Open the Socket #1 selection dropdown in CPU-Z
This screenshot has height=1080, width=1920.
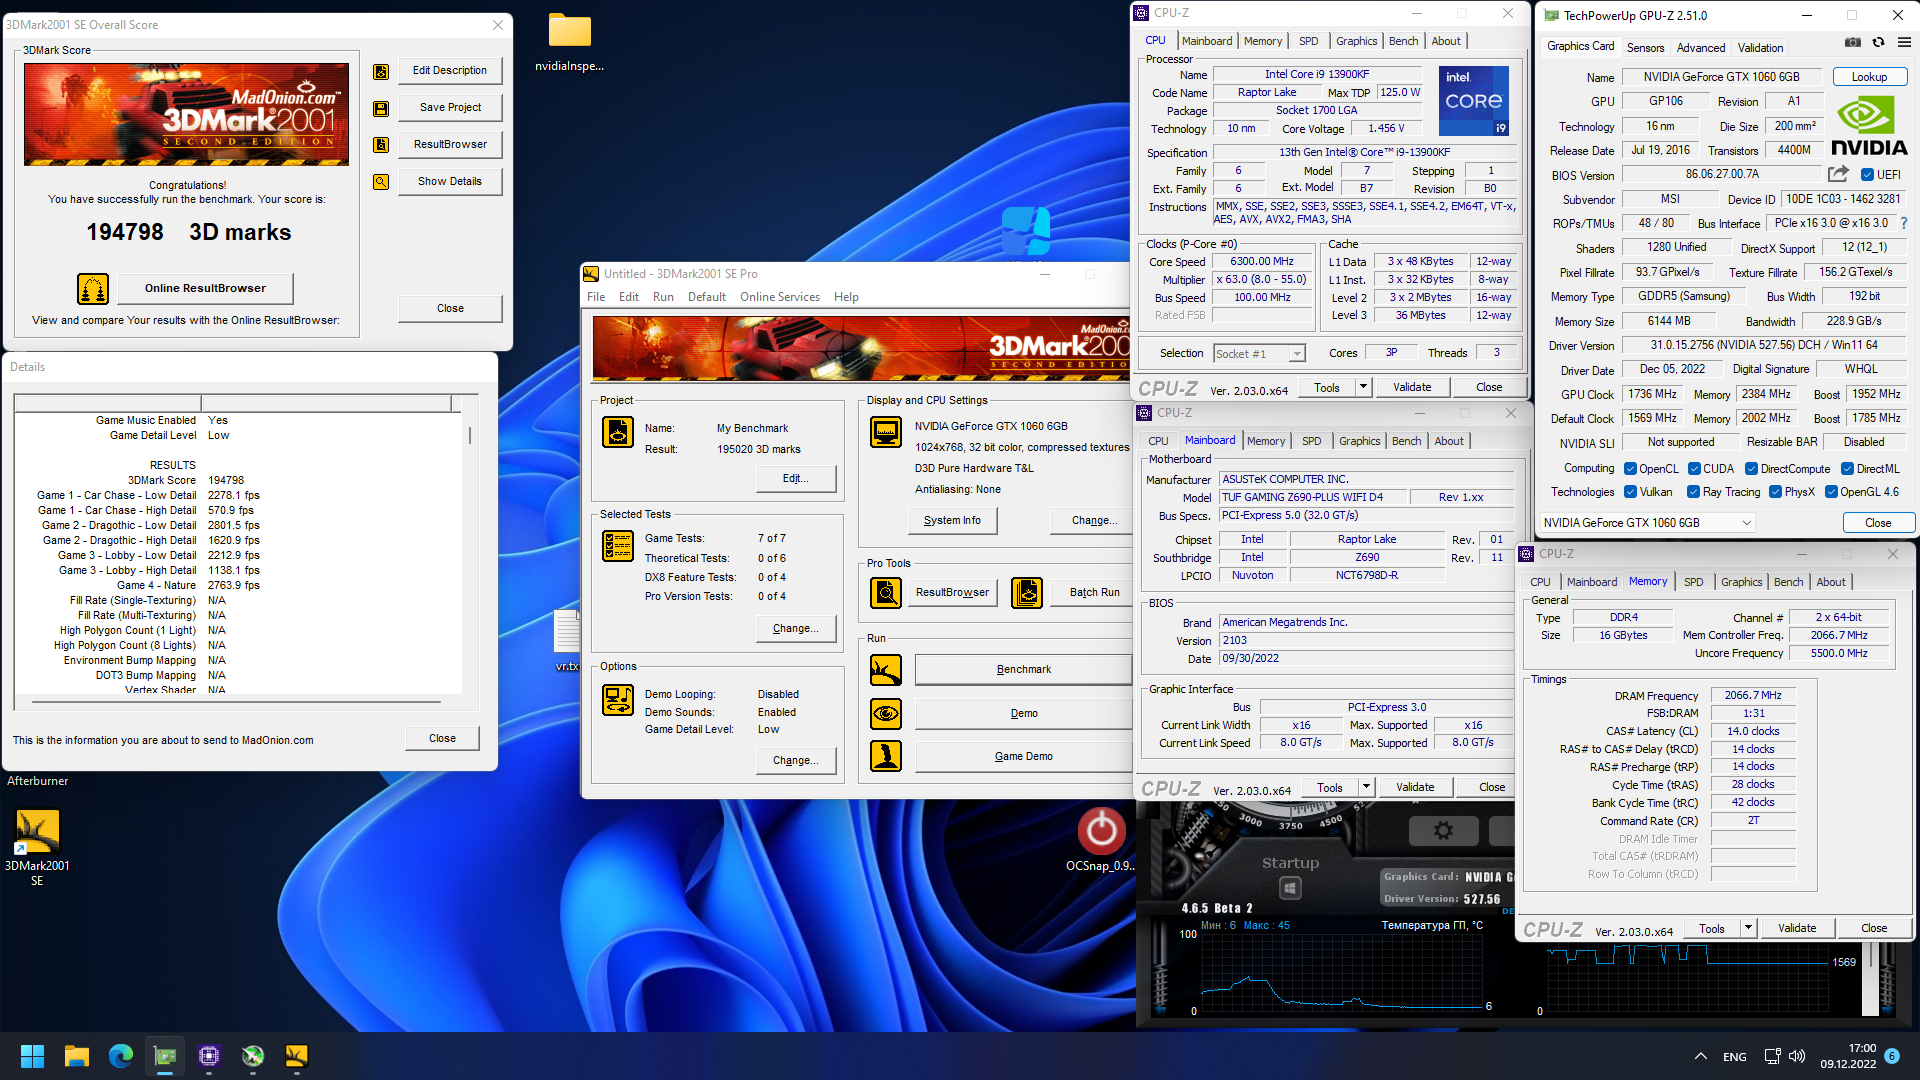pos(1260,354)
